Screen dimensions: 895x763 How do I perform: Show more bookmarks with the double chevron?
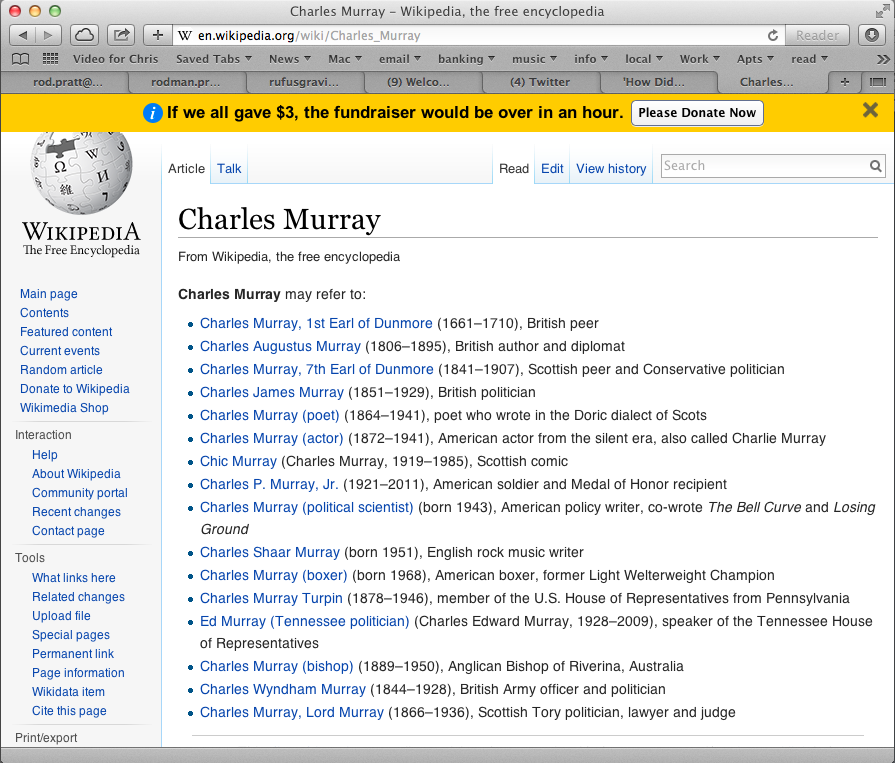click(x=882, y=59)
